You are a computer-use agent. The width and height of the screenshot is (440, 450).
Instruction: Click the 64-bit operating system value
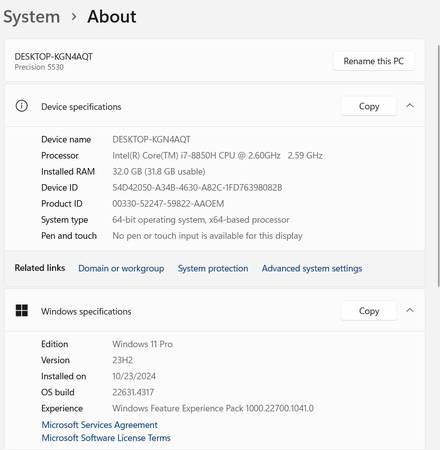click(x=201, y=220)
